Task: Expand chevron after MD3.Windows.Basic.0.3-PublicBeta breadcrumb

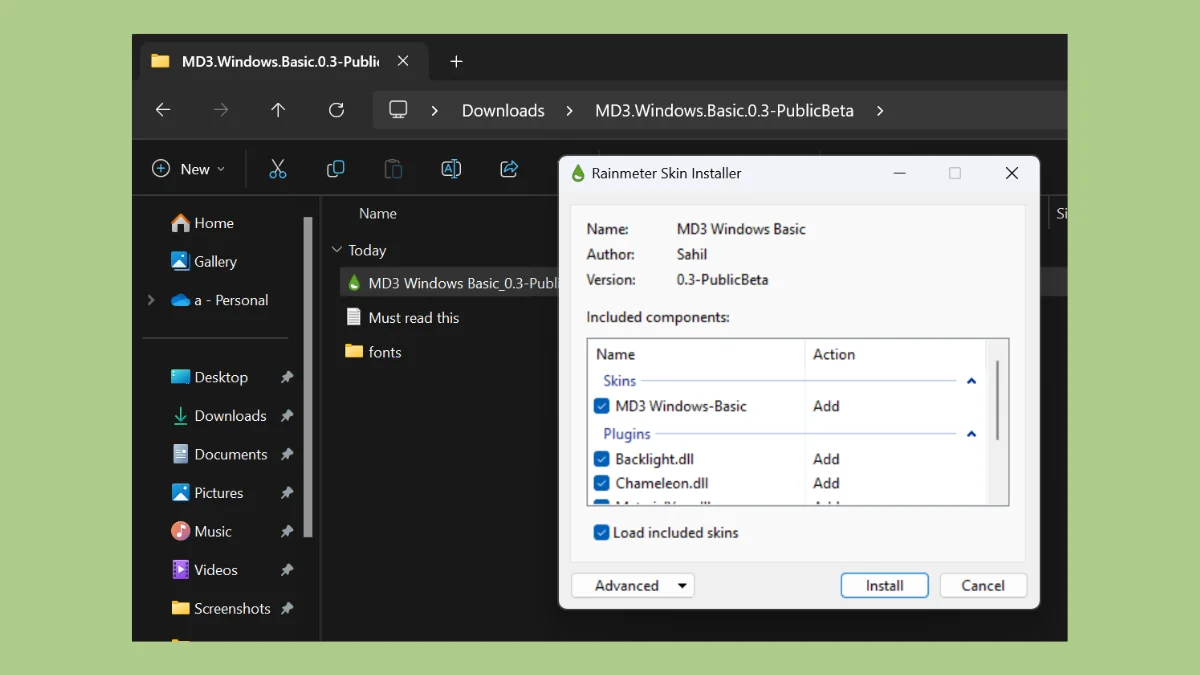Action: click(x=880, y=111)
